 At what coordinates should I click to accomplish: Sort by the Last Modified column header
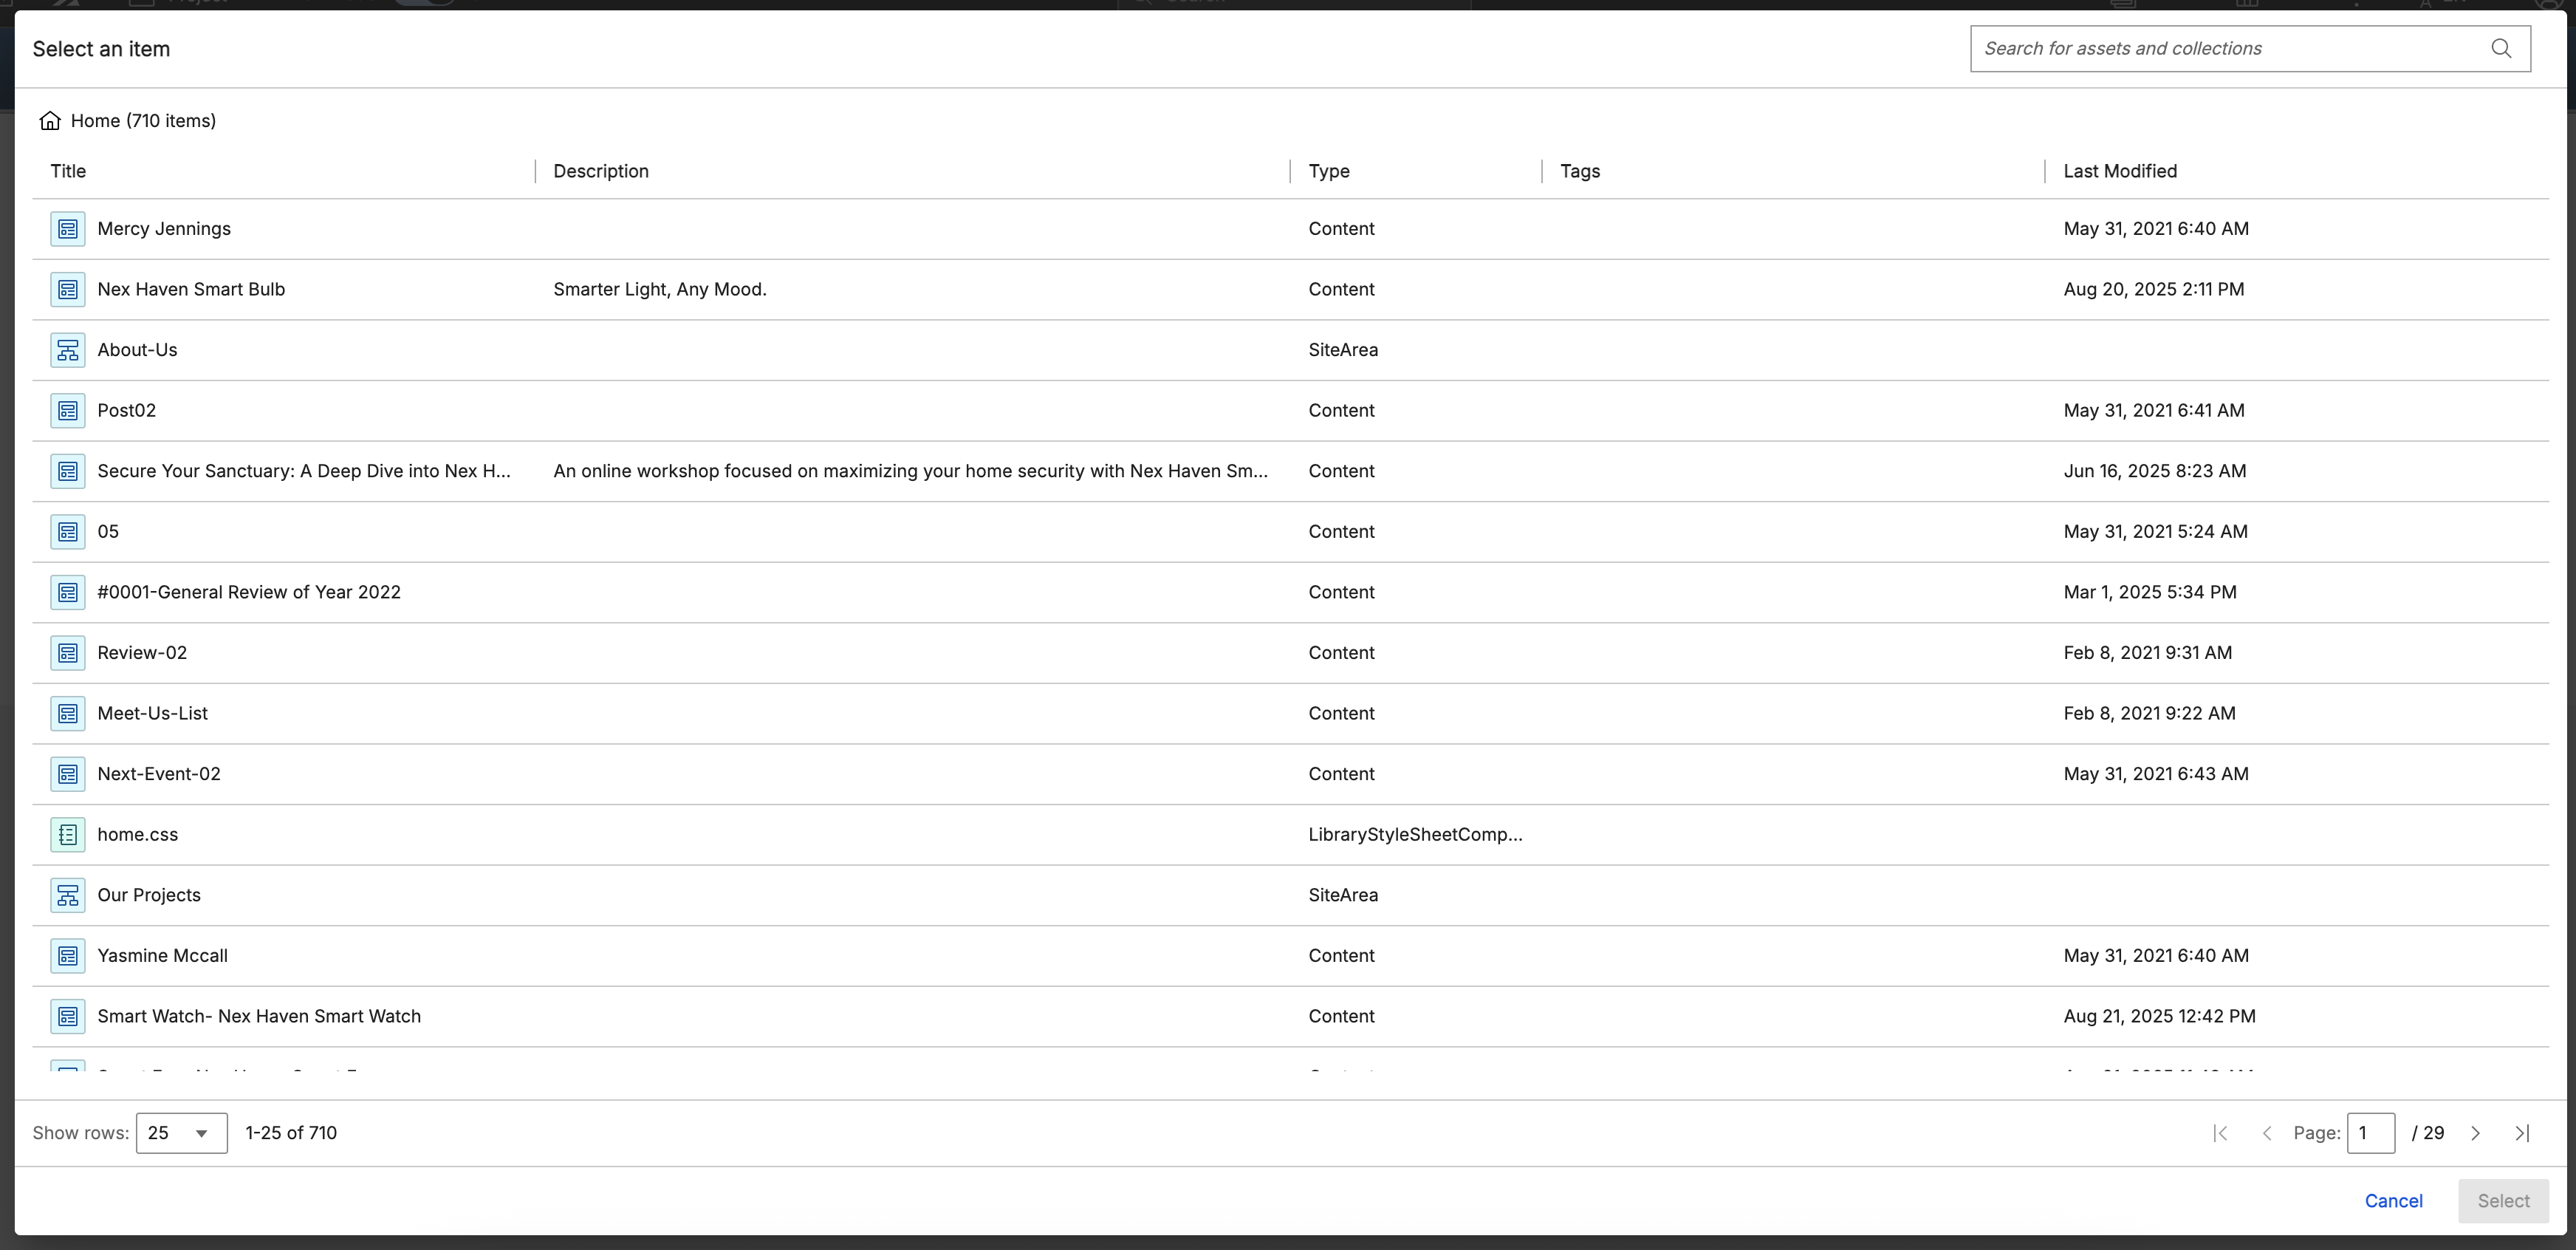[2119, 171]
